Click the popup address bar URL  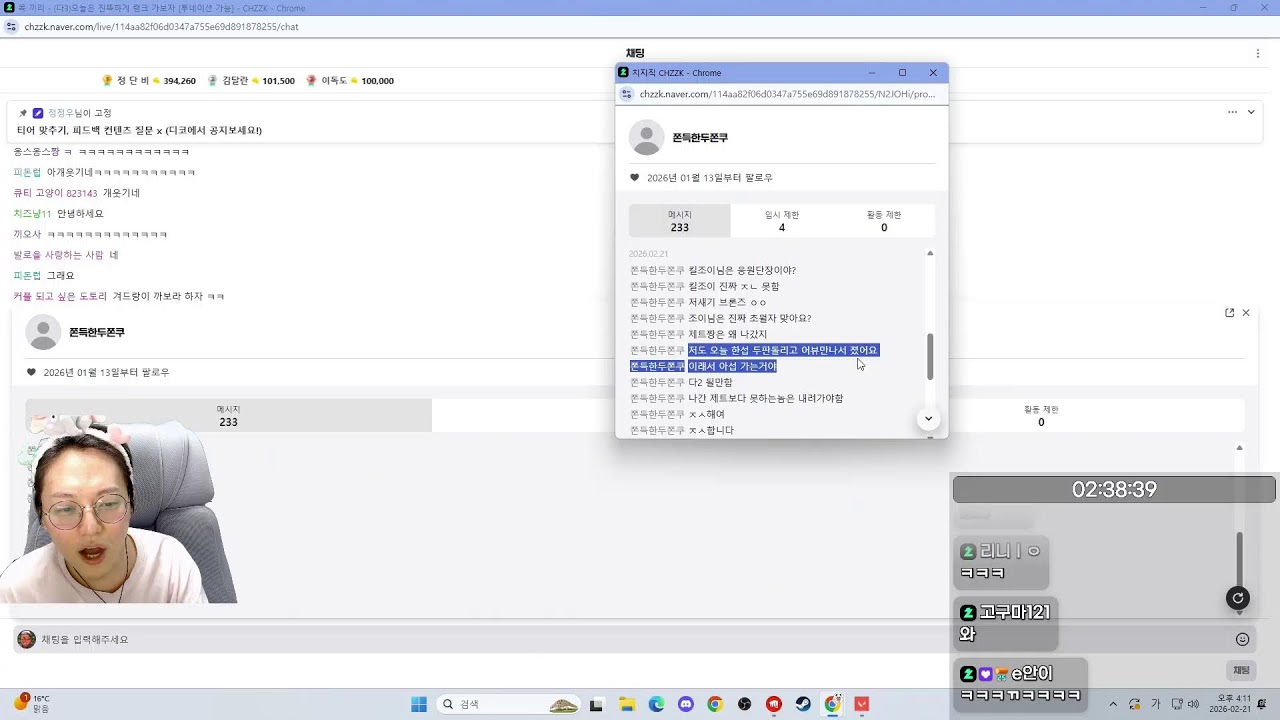click(787, 94)
